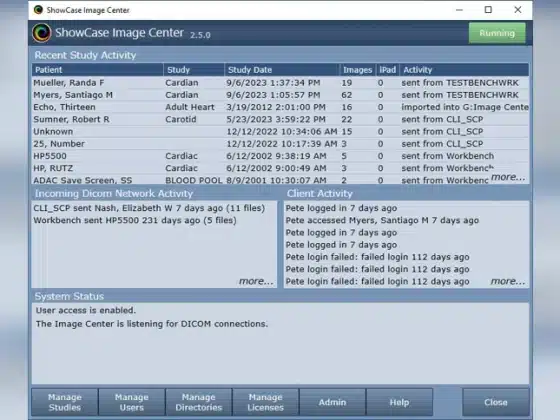
Task: Click the Close button at bottom right
Action: (496, 402)
